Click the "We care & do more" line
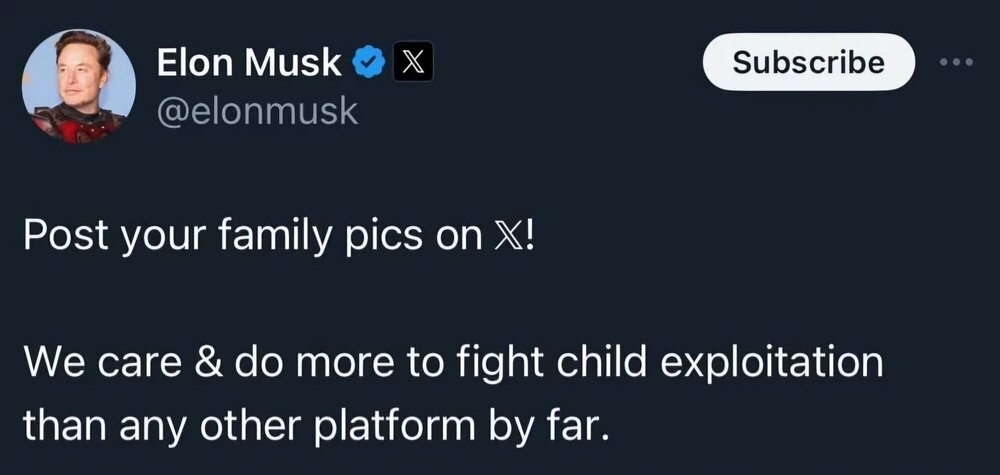 452,361
